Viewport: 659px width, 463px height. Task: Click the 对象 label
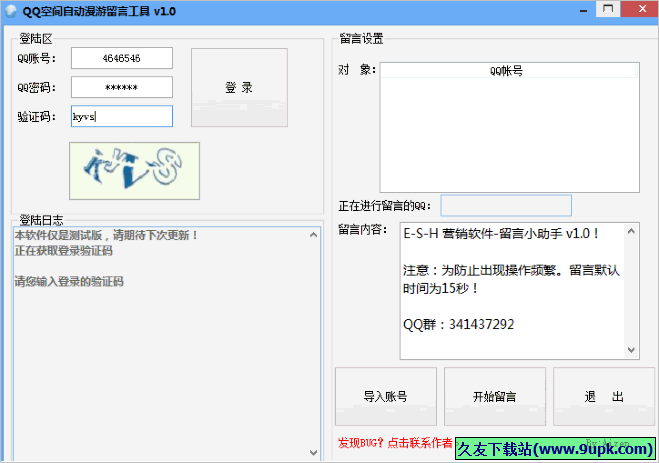tap(357, 70)
